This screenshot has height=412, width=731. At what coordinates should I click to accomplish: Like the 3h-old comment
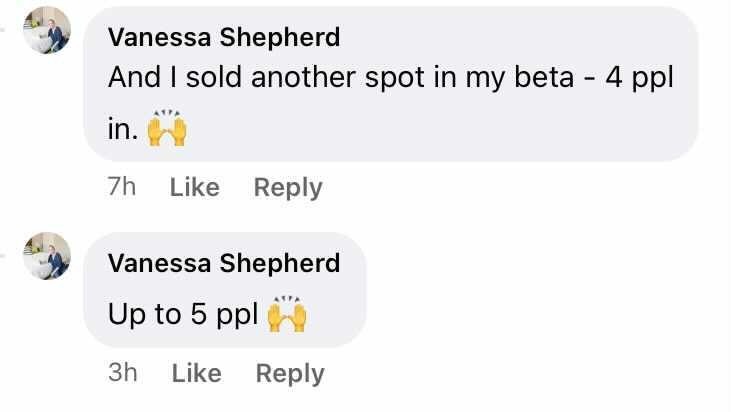(x=196, y=373)
